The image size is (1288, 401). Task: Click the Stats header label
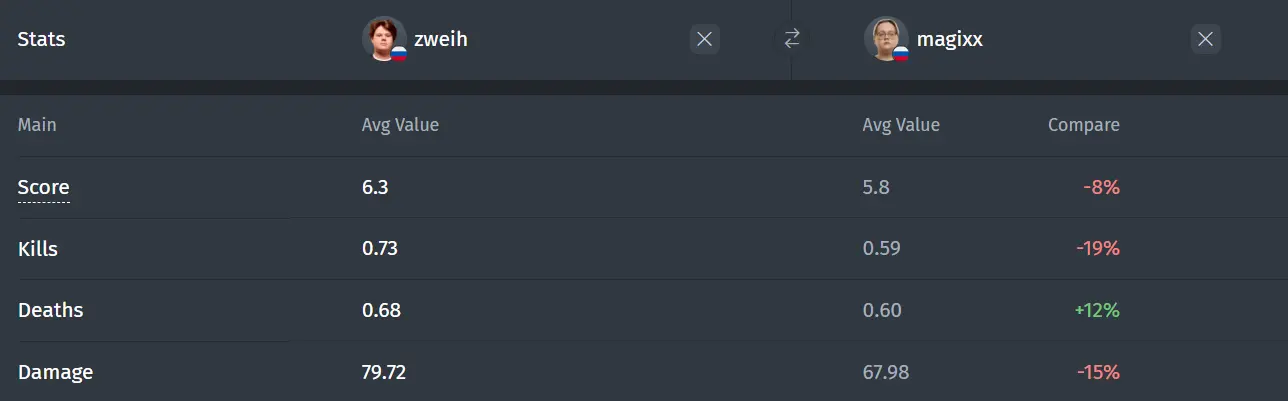(41, 40)
